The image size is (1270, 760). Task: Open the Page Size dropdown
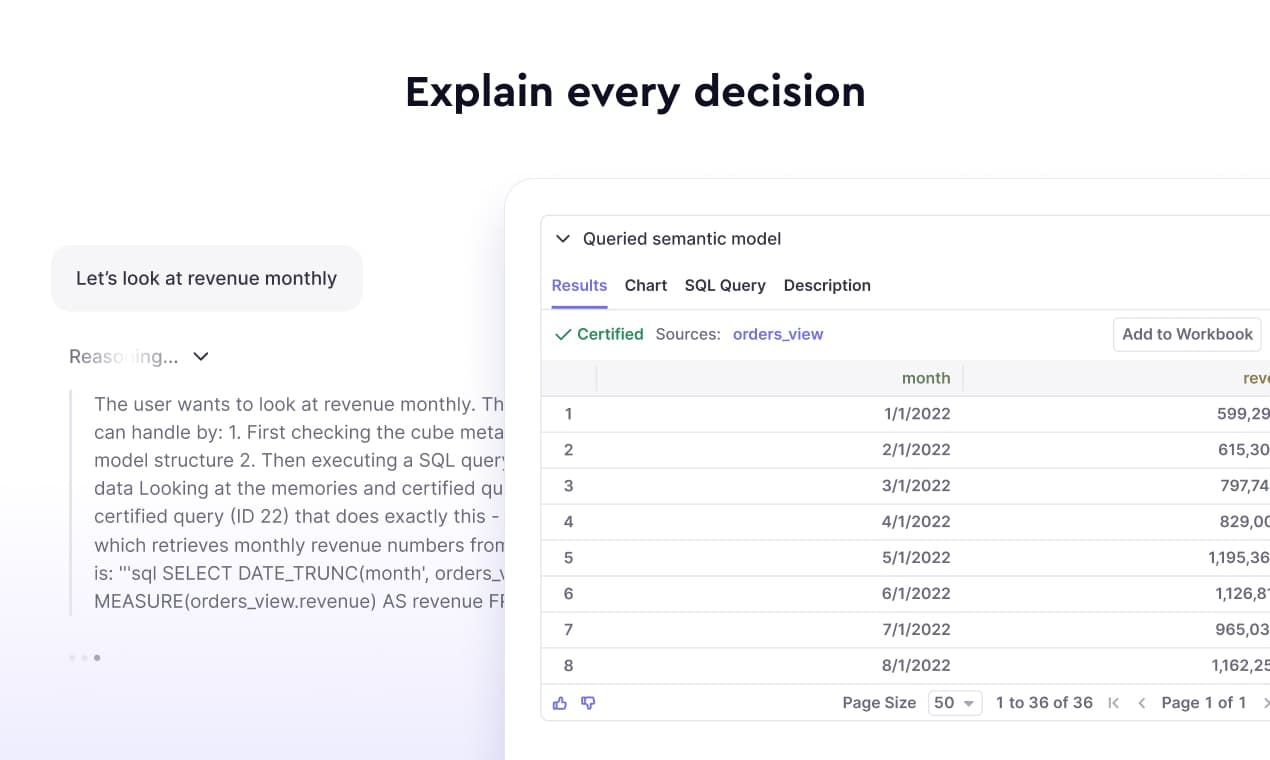pyautogui.click(x=954, y=703)
